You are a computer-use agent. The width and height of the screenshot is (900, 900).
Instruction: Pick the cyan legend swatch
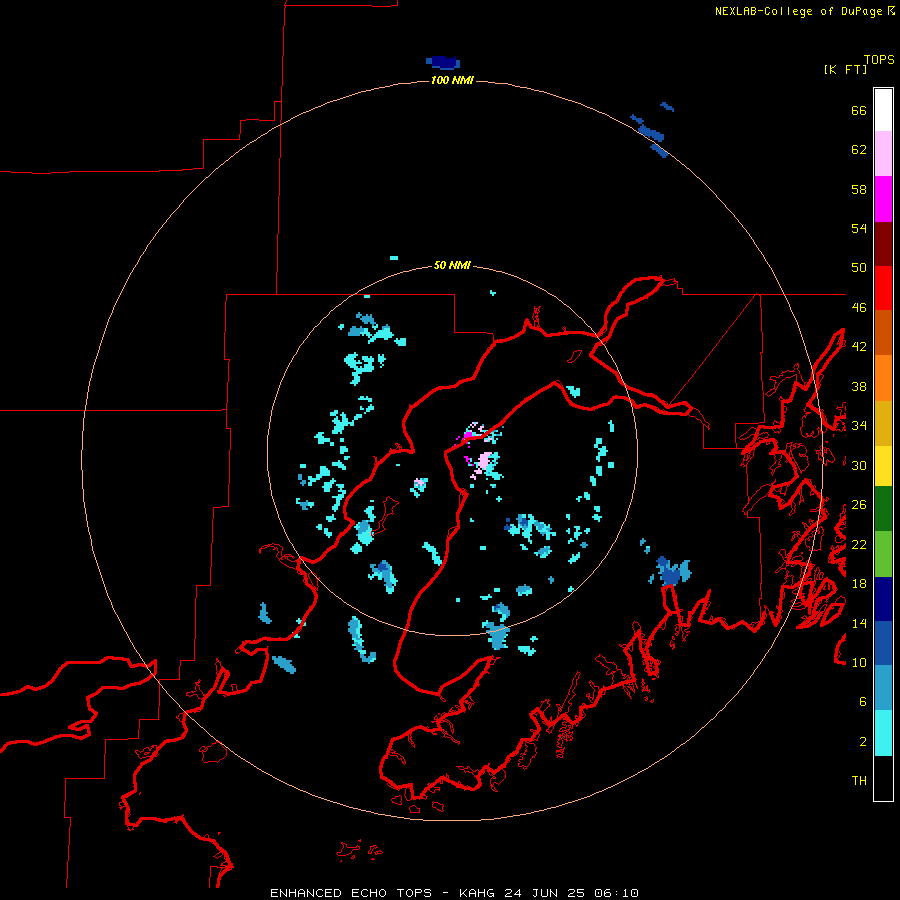coord(883,733)
